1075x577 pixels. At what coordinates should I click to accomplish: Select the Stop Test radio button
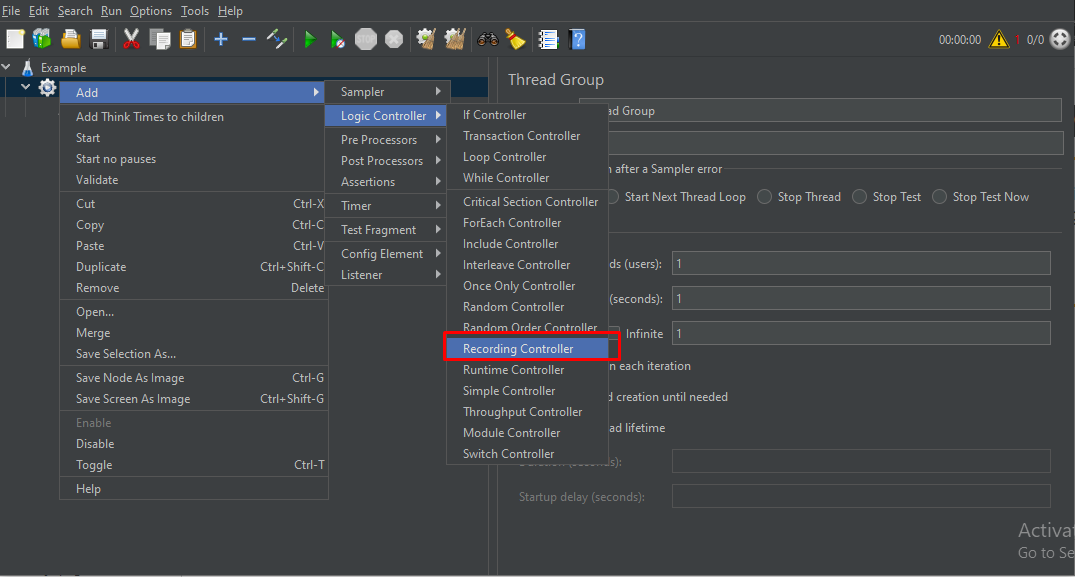click(x=859, y=197)
